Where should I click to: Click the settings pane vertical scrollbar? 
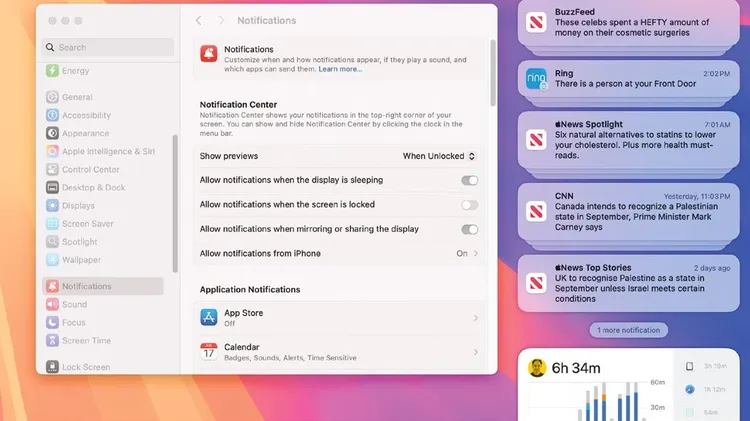pos(492,75)
